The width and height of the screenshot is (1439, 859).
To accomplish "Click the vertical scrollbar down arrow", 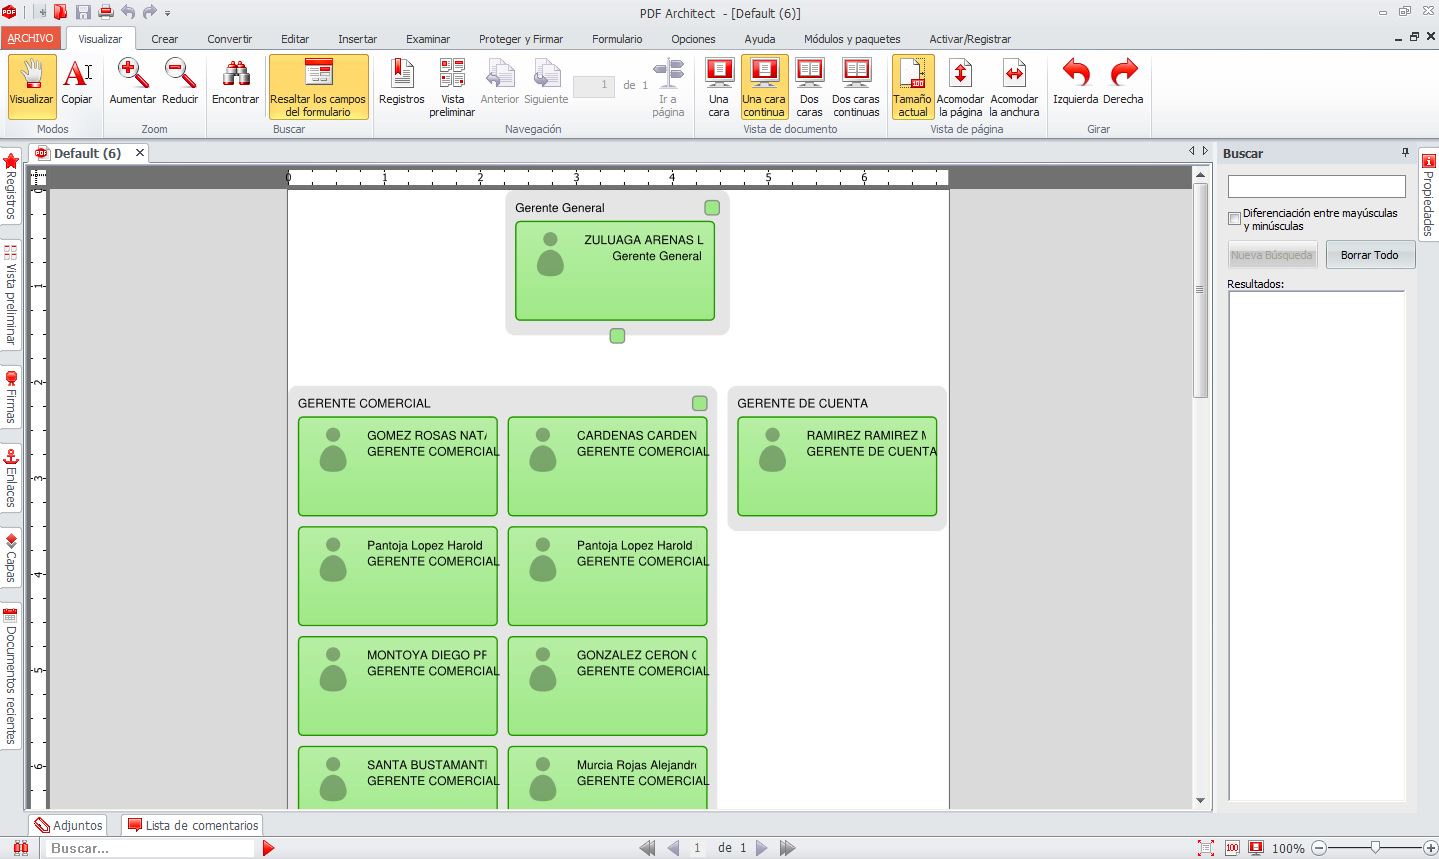I will 1200,801.
